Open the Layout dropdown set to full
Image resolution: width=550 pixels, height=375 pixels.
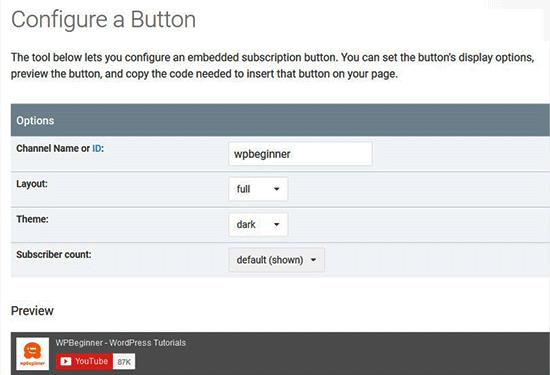[258, 189]
